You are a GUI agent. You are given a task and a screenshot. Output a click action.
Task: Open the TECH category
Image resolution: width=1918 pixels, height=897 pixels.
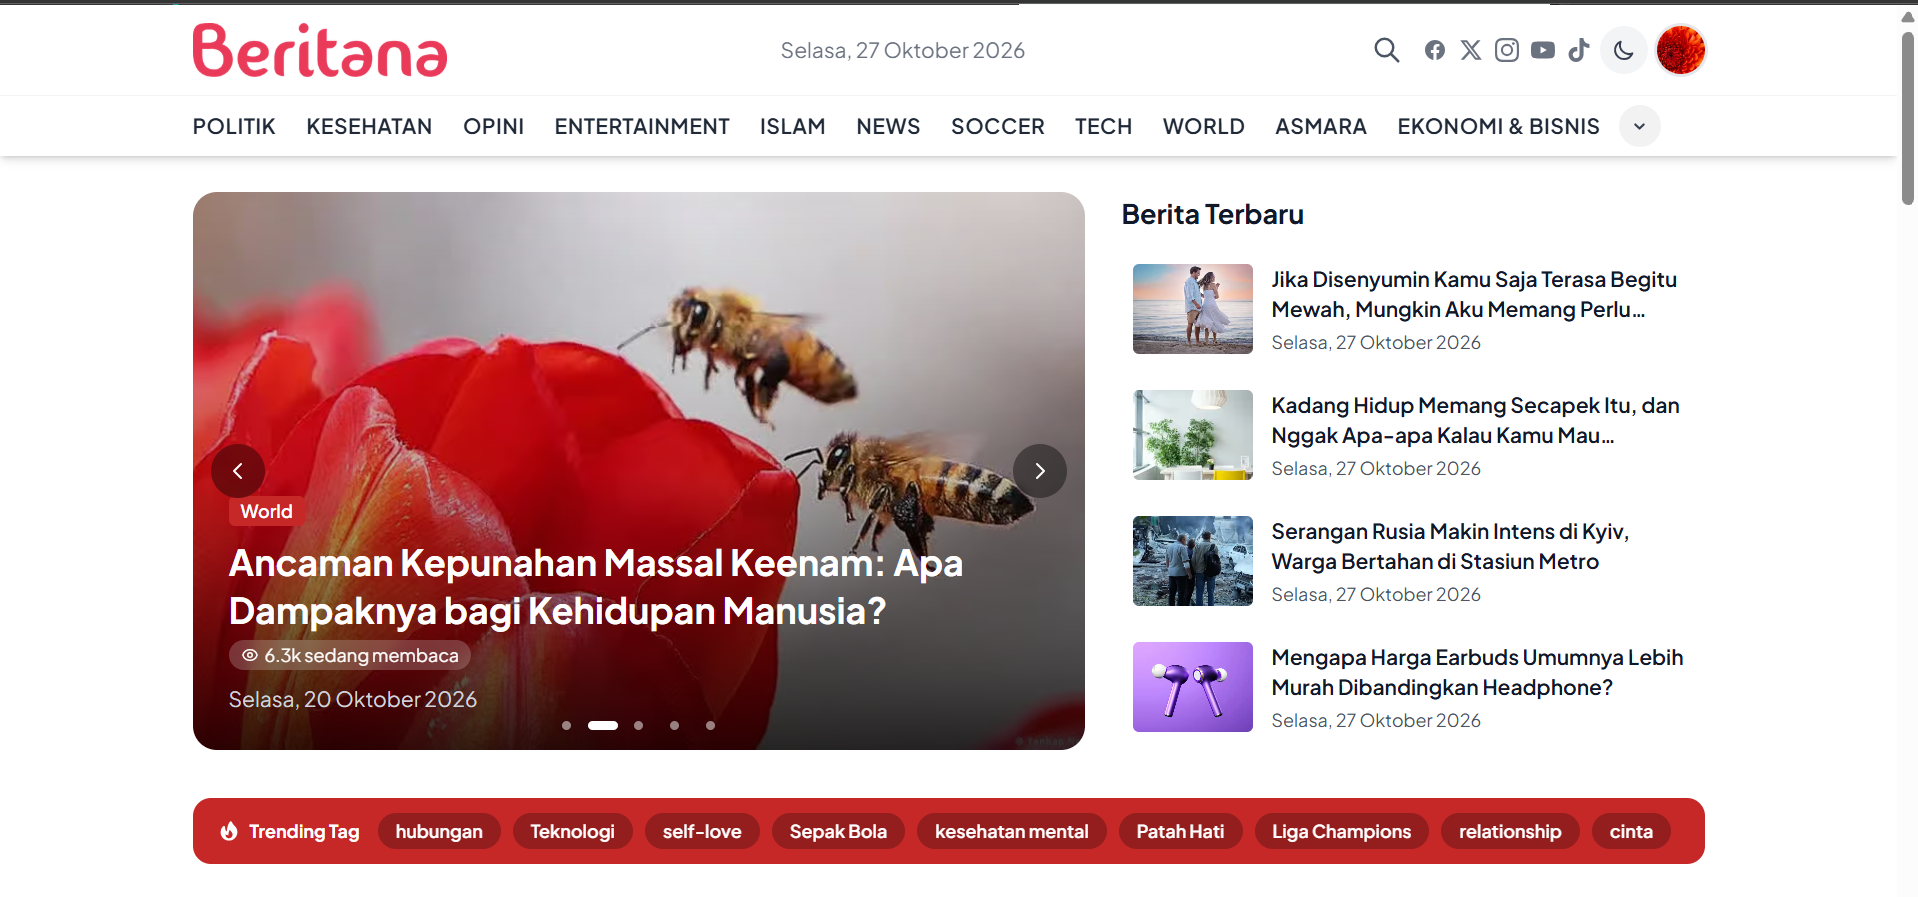click(1104, 127)
